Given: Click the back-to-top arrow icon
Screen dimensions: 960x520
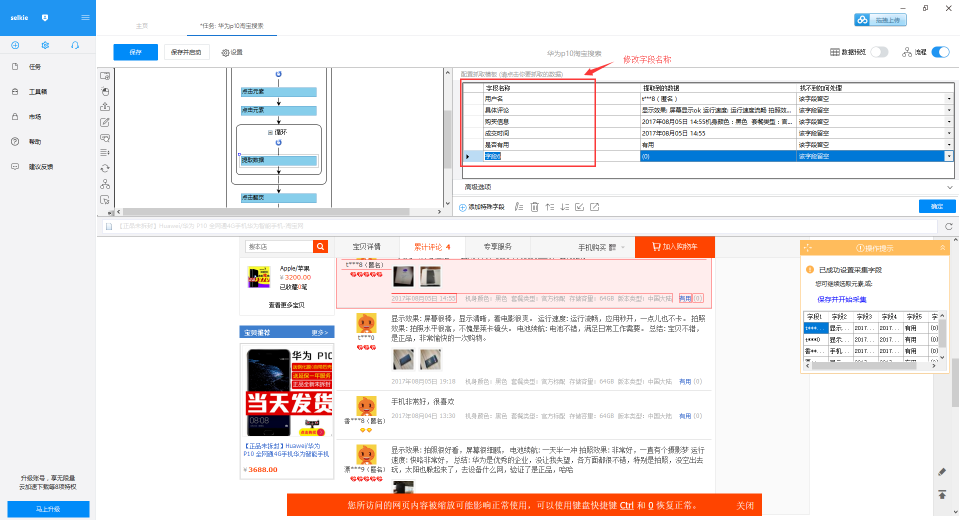Looking at the screenshot, I should [x=942, y=494].
